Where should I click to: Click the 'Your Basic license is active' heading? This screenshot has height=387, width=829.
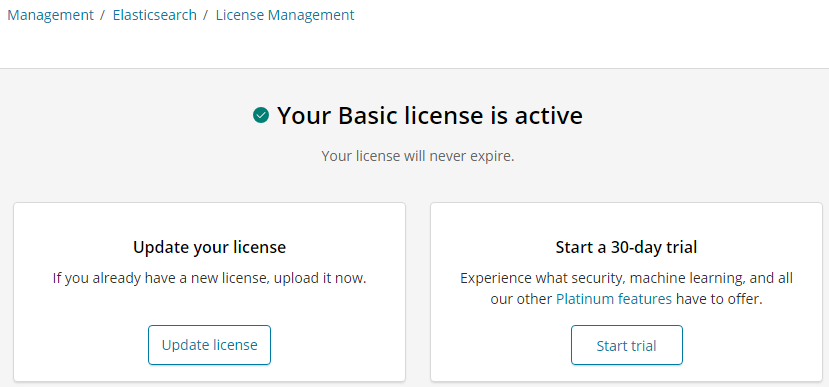click(x=430, y=115)
